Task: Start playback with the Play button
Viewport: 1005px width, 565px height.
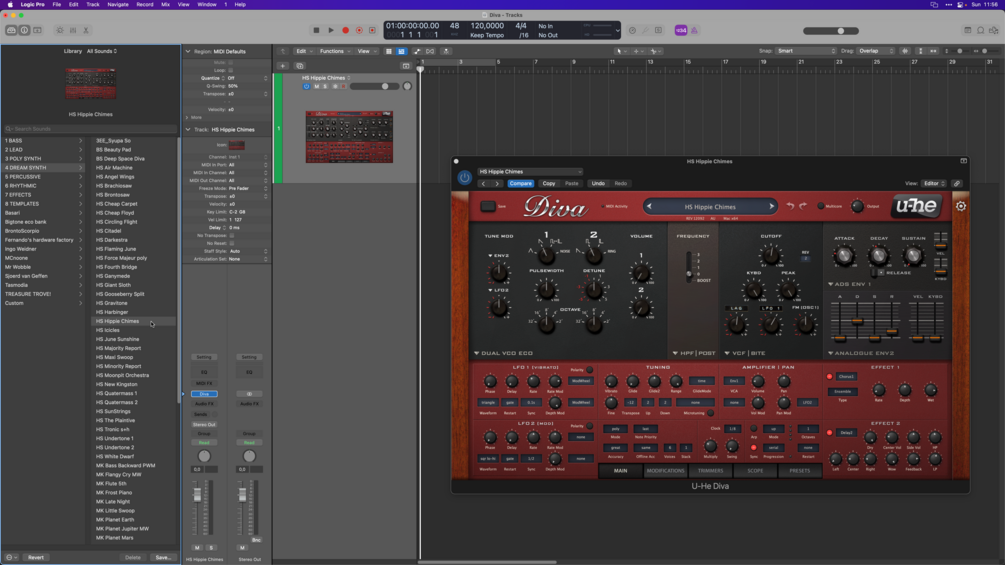Action: pyautogui.click(x=331, y=30)
